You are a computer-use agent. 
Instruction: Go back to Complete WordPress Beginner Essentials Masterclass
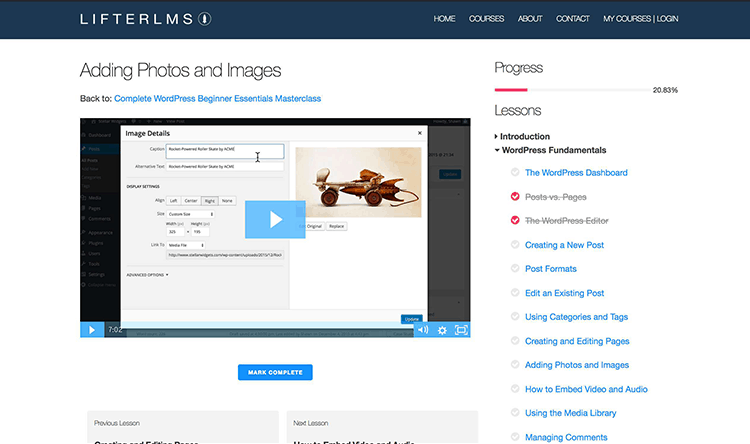218,99
